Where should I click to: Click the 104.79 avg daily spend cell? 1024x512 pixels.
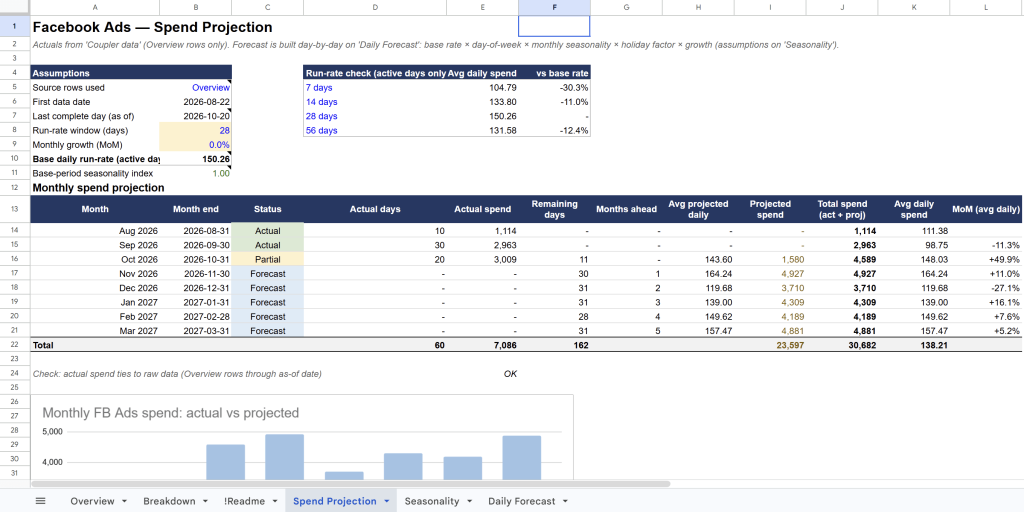pos(483,87)
